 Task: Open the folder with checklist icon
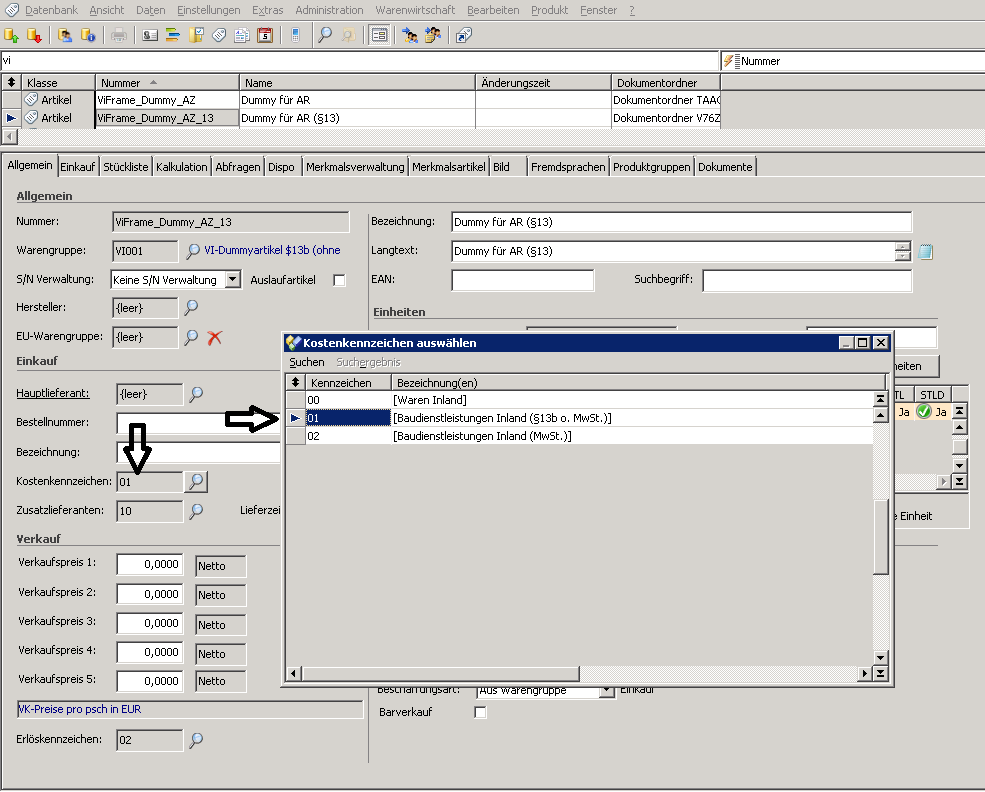click(196, 35)
